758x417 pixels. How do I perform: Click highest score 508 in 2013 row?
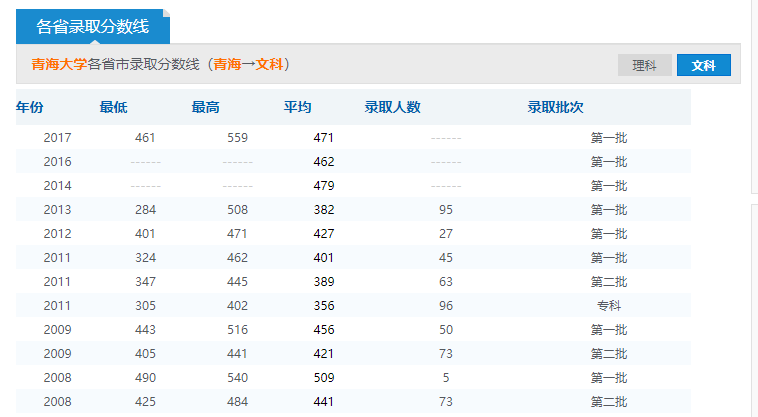[x=237, y=210]
